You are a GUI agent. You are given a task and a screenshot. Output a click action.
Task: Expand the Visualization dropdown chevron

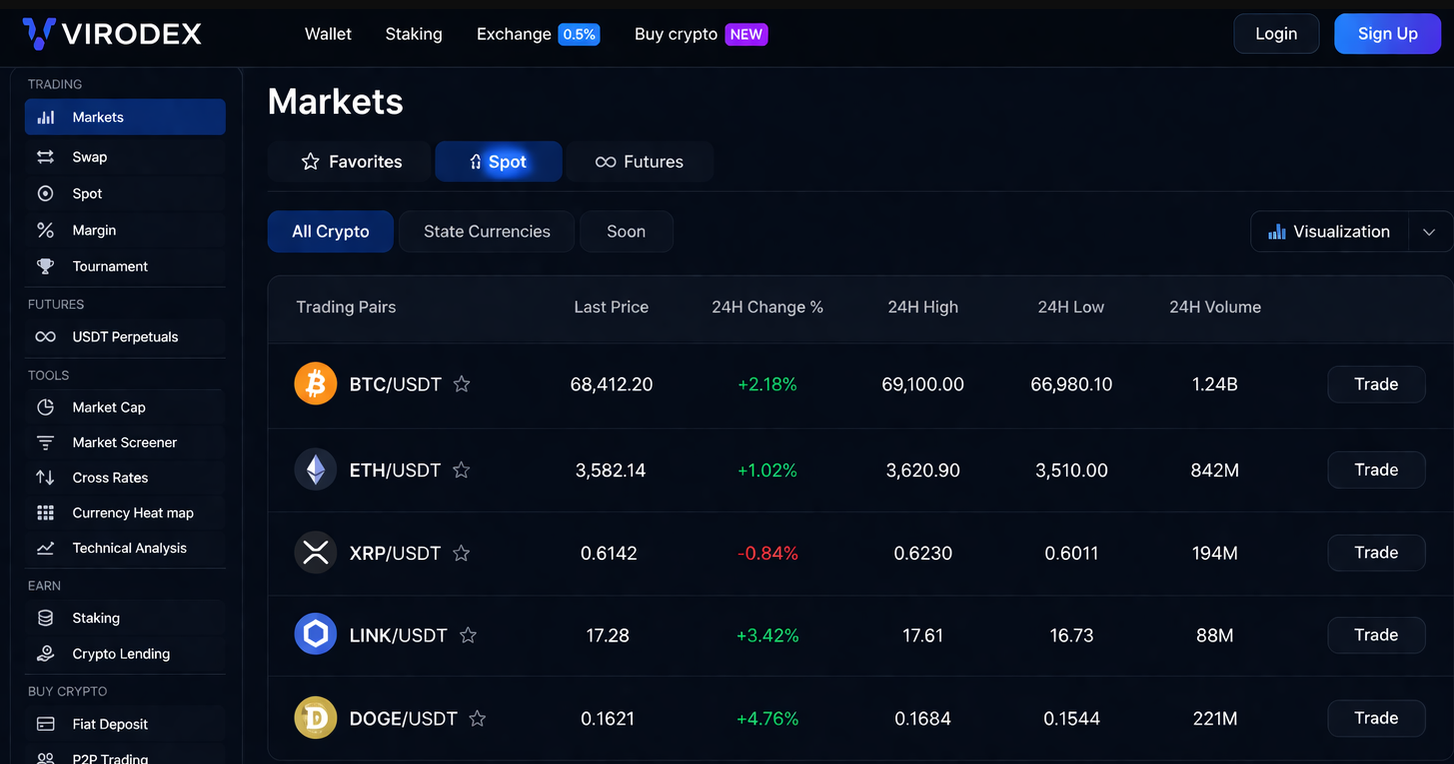(1429, 232)
